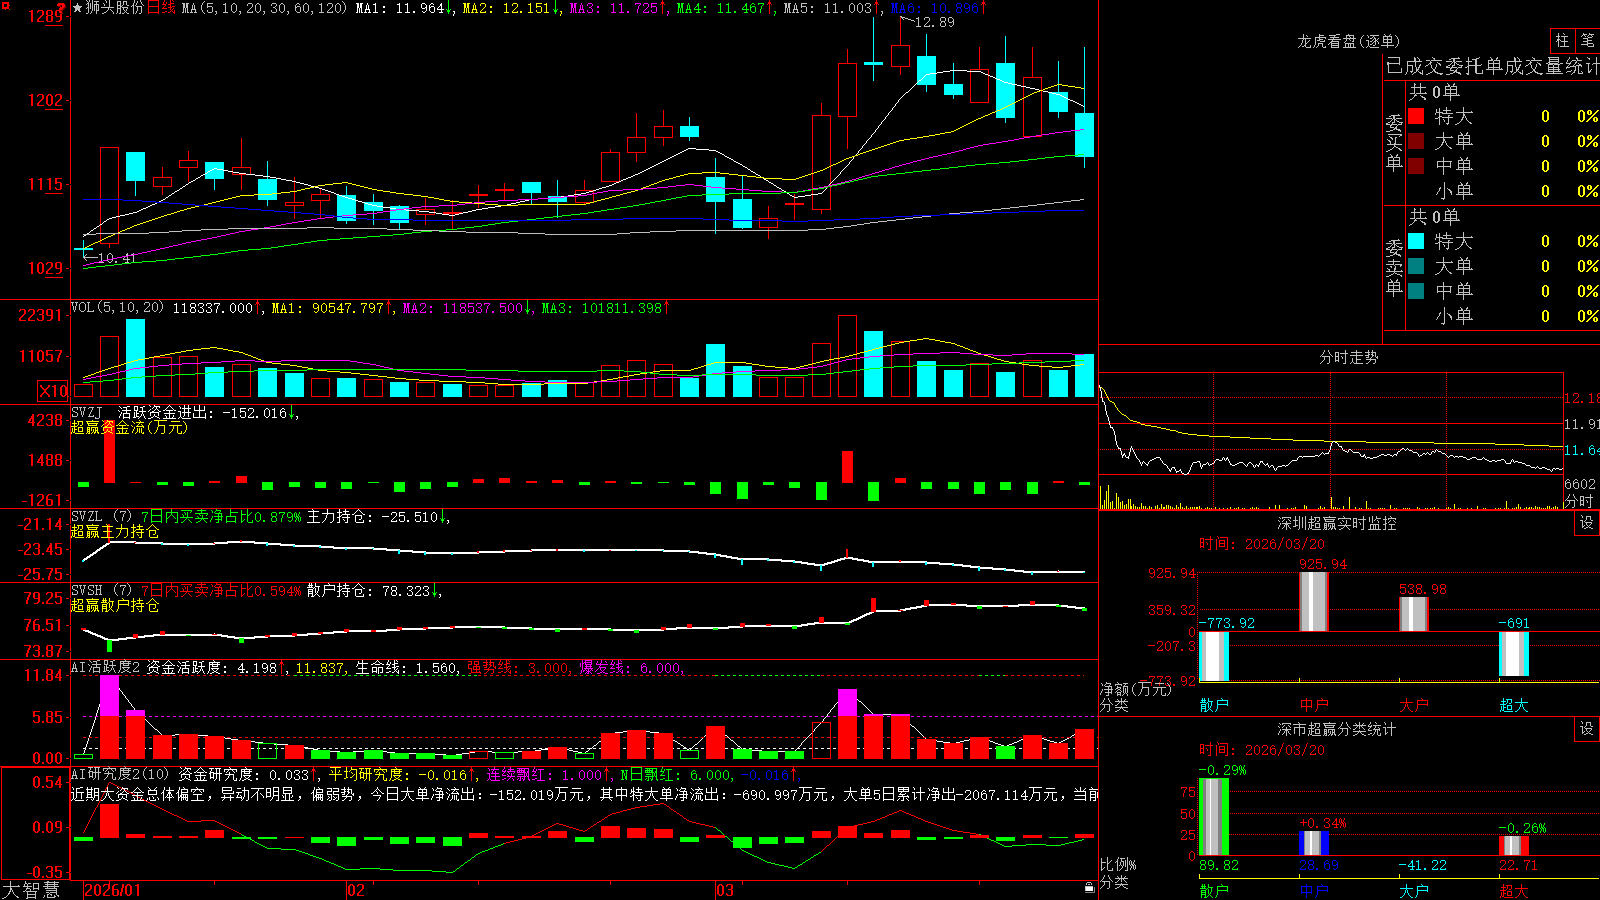Click the 时间: 2026/03/20 label in 实时监控
The height and width of the screenshot is (900, 1600).
[1261, 544]
